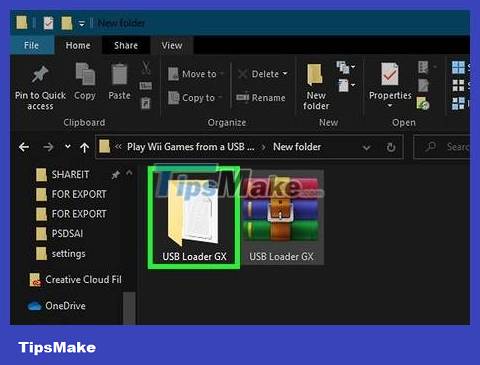Image resolution: width=480 pixels, height=365 pixels.
Task: Switch to the View tab
Action: pos(172,45)
